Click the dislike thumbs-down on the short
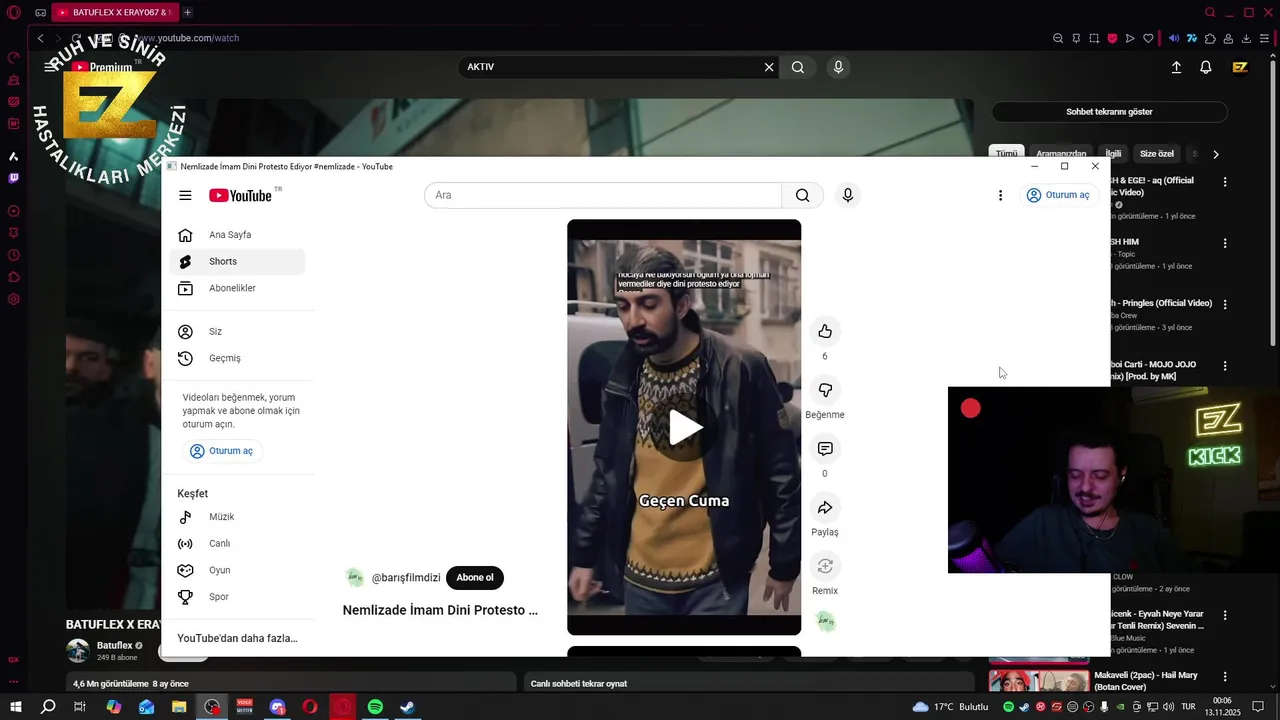Image resolution: width=1280 pixels, height=720 pixels. pyautogui.click(x=825, y=390)
